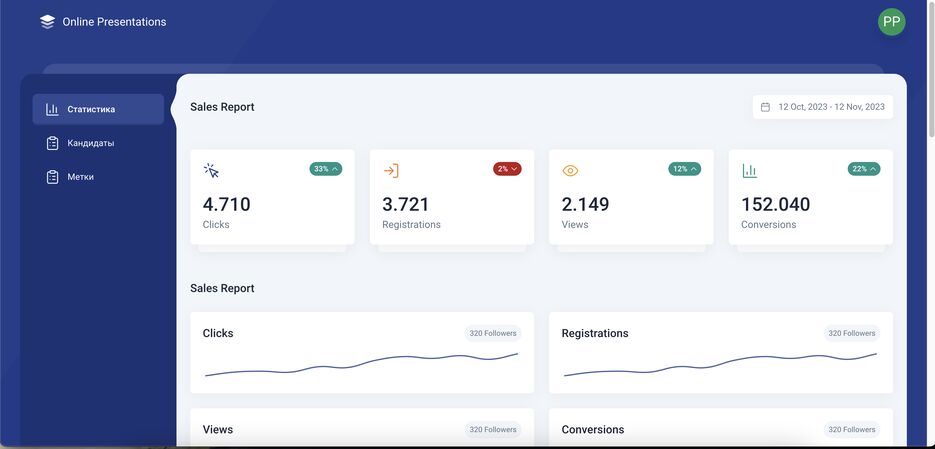Click the 320 Followers badge on Views chart

point(493,429)
